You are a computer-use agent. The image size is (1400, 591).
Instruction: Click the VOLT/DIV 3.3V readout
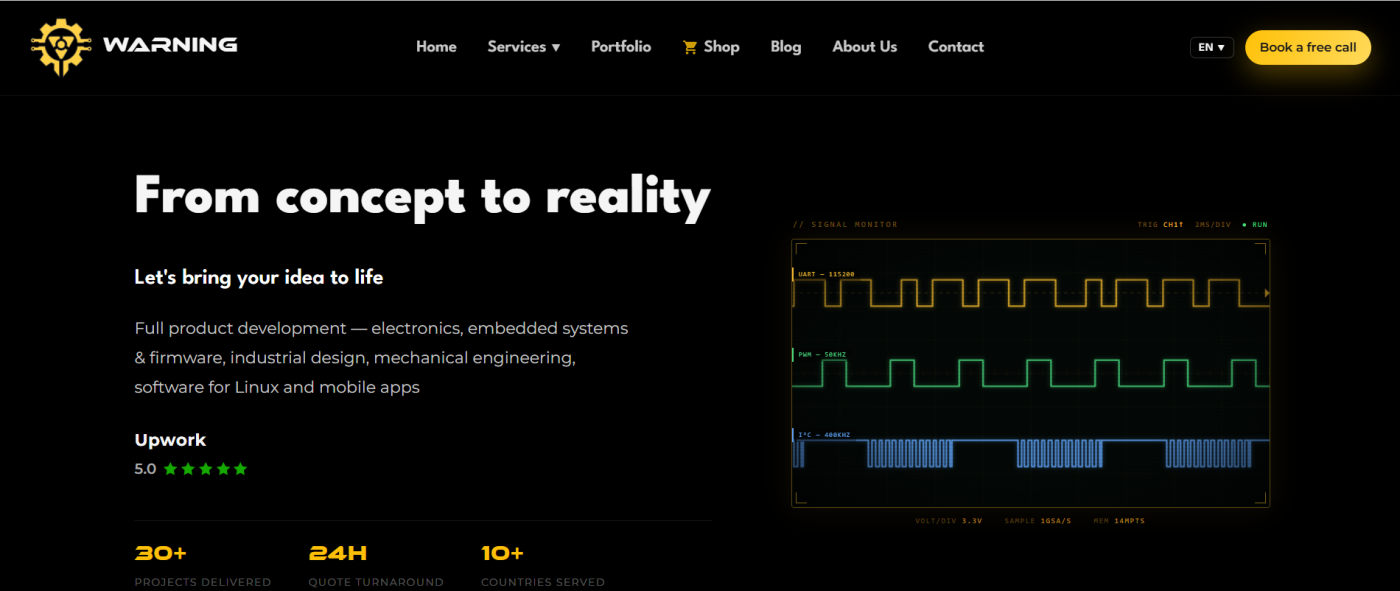[949, 521]
